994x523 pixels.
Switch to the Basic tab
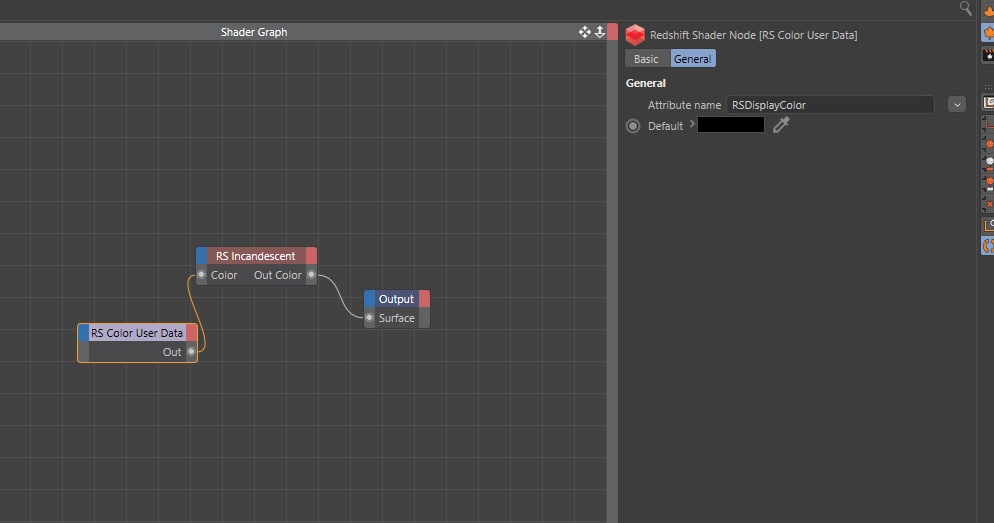(x=647, y=59)
